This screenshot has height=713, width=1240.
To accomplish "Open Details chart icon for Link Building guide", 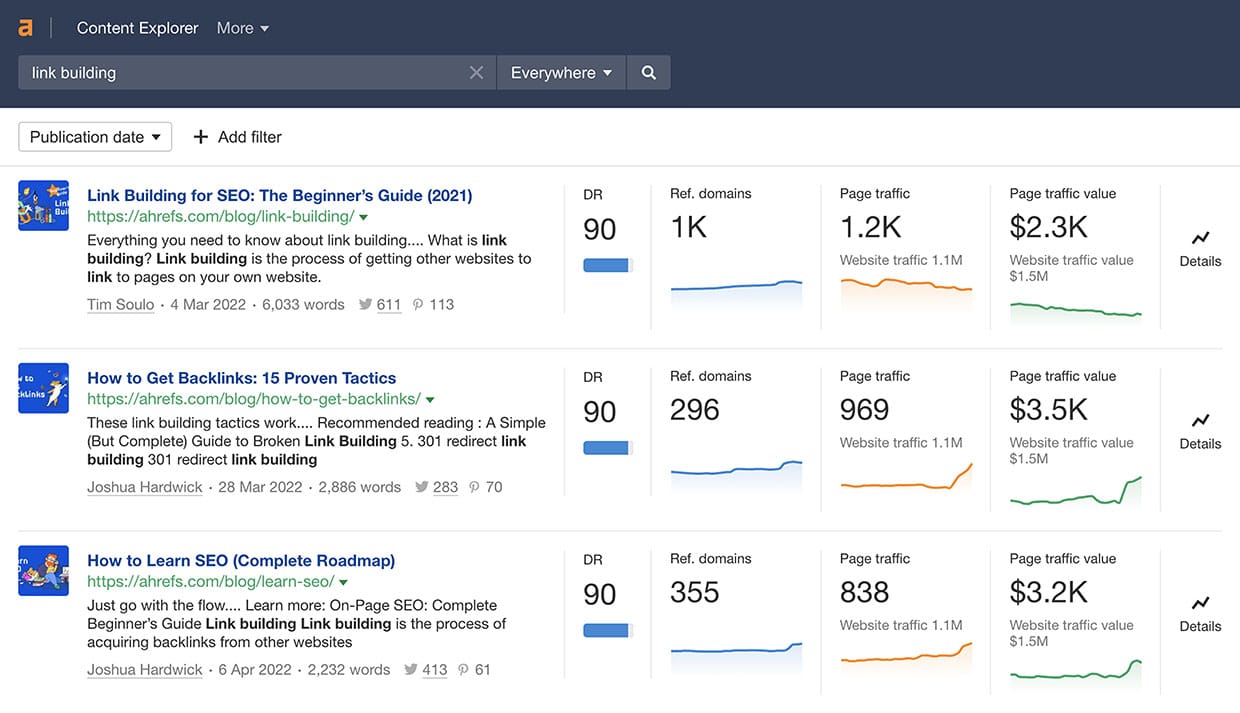I will 1200,238.
